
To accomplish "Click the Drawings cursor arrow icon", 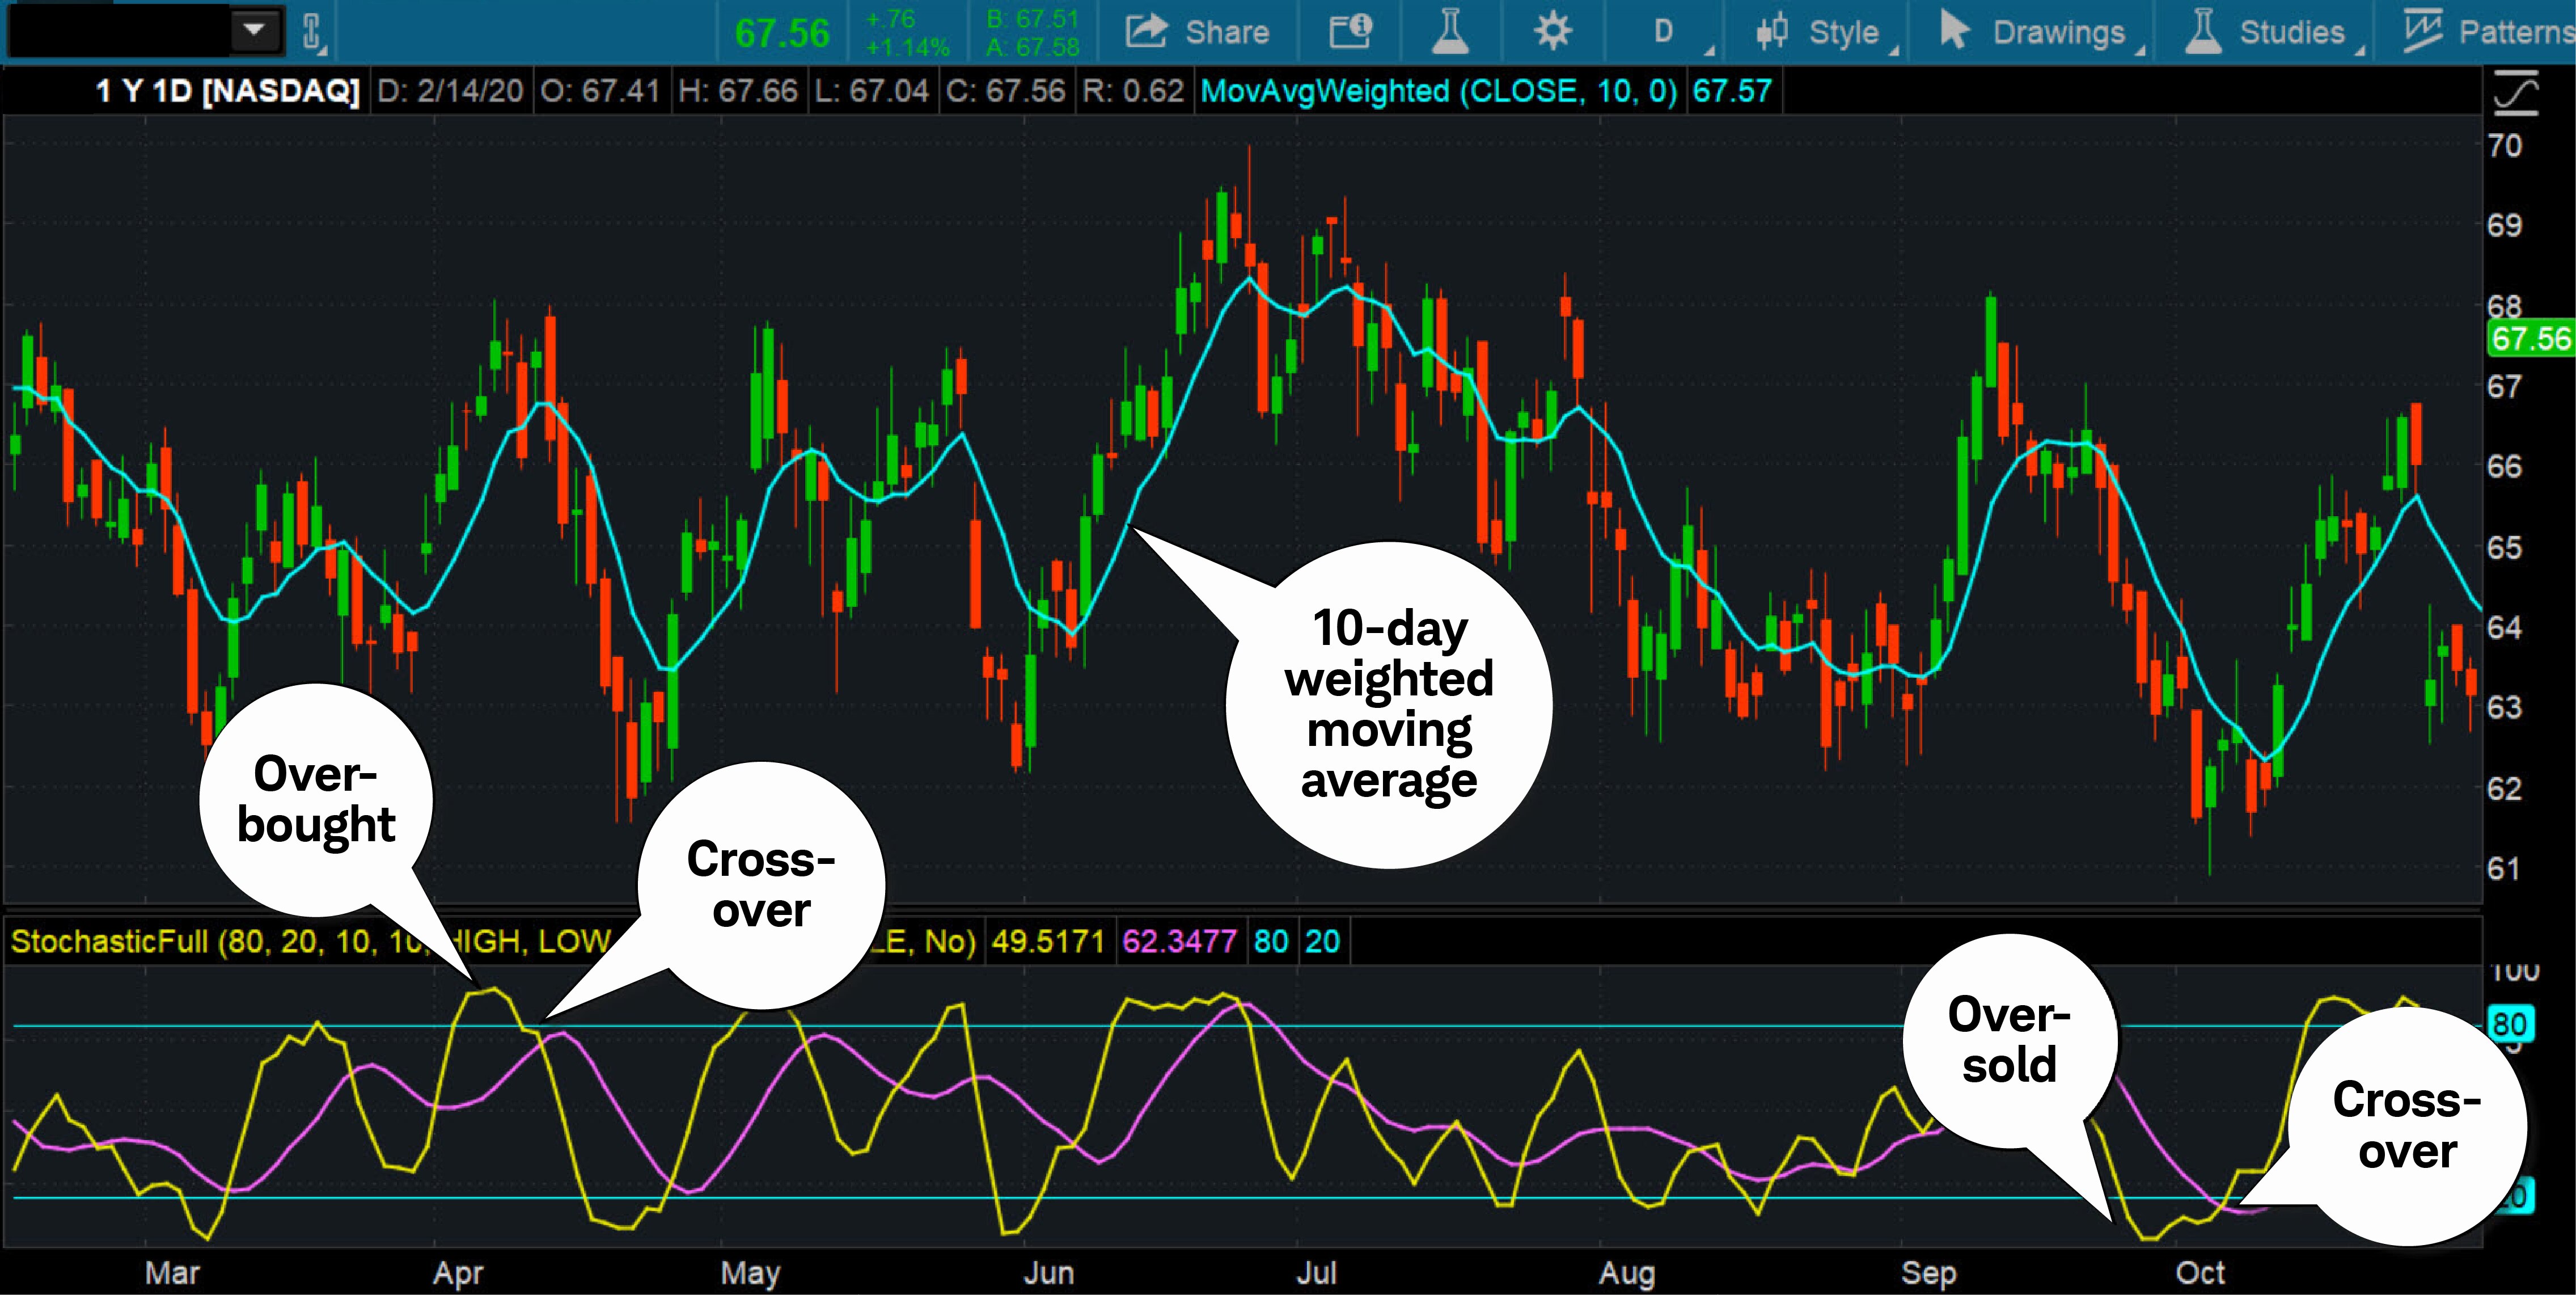I will [1954, 30].
